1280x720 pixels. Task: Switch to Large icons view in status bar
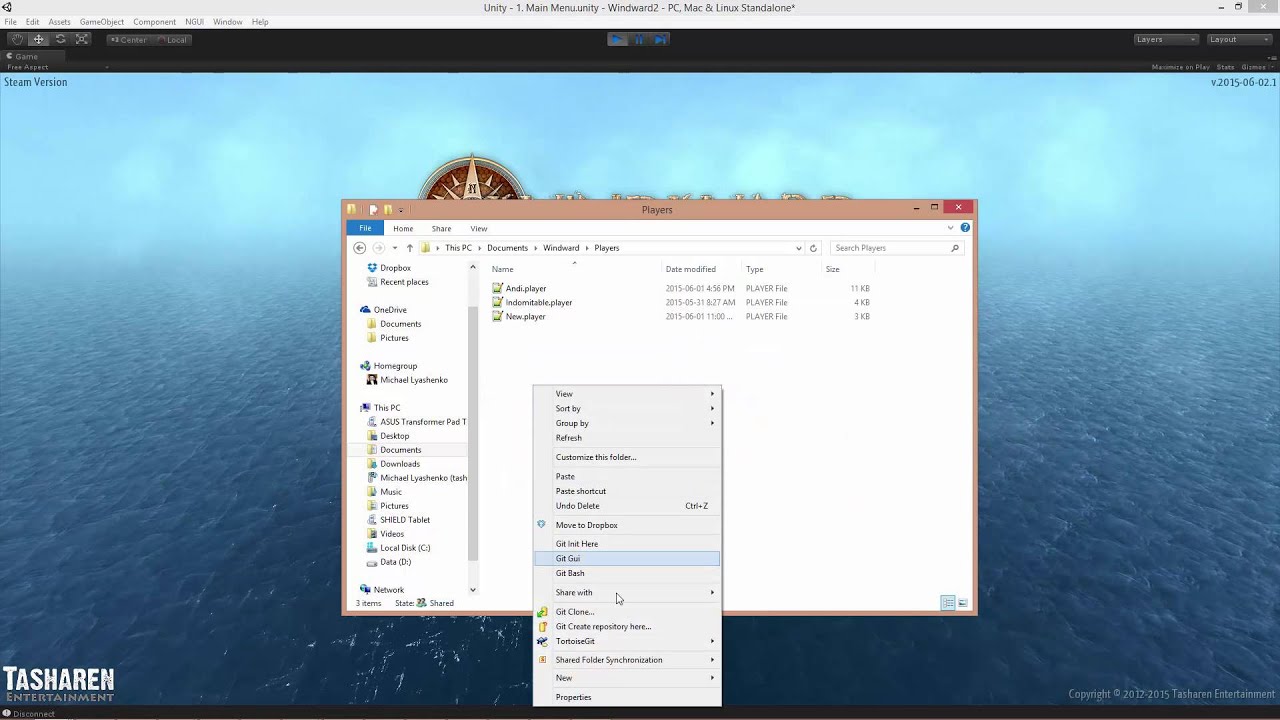(x=963, y=603)
